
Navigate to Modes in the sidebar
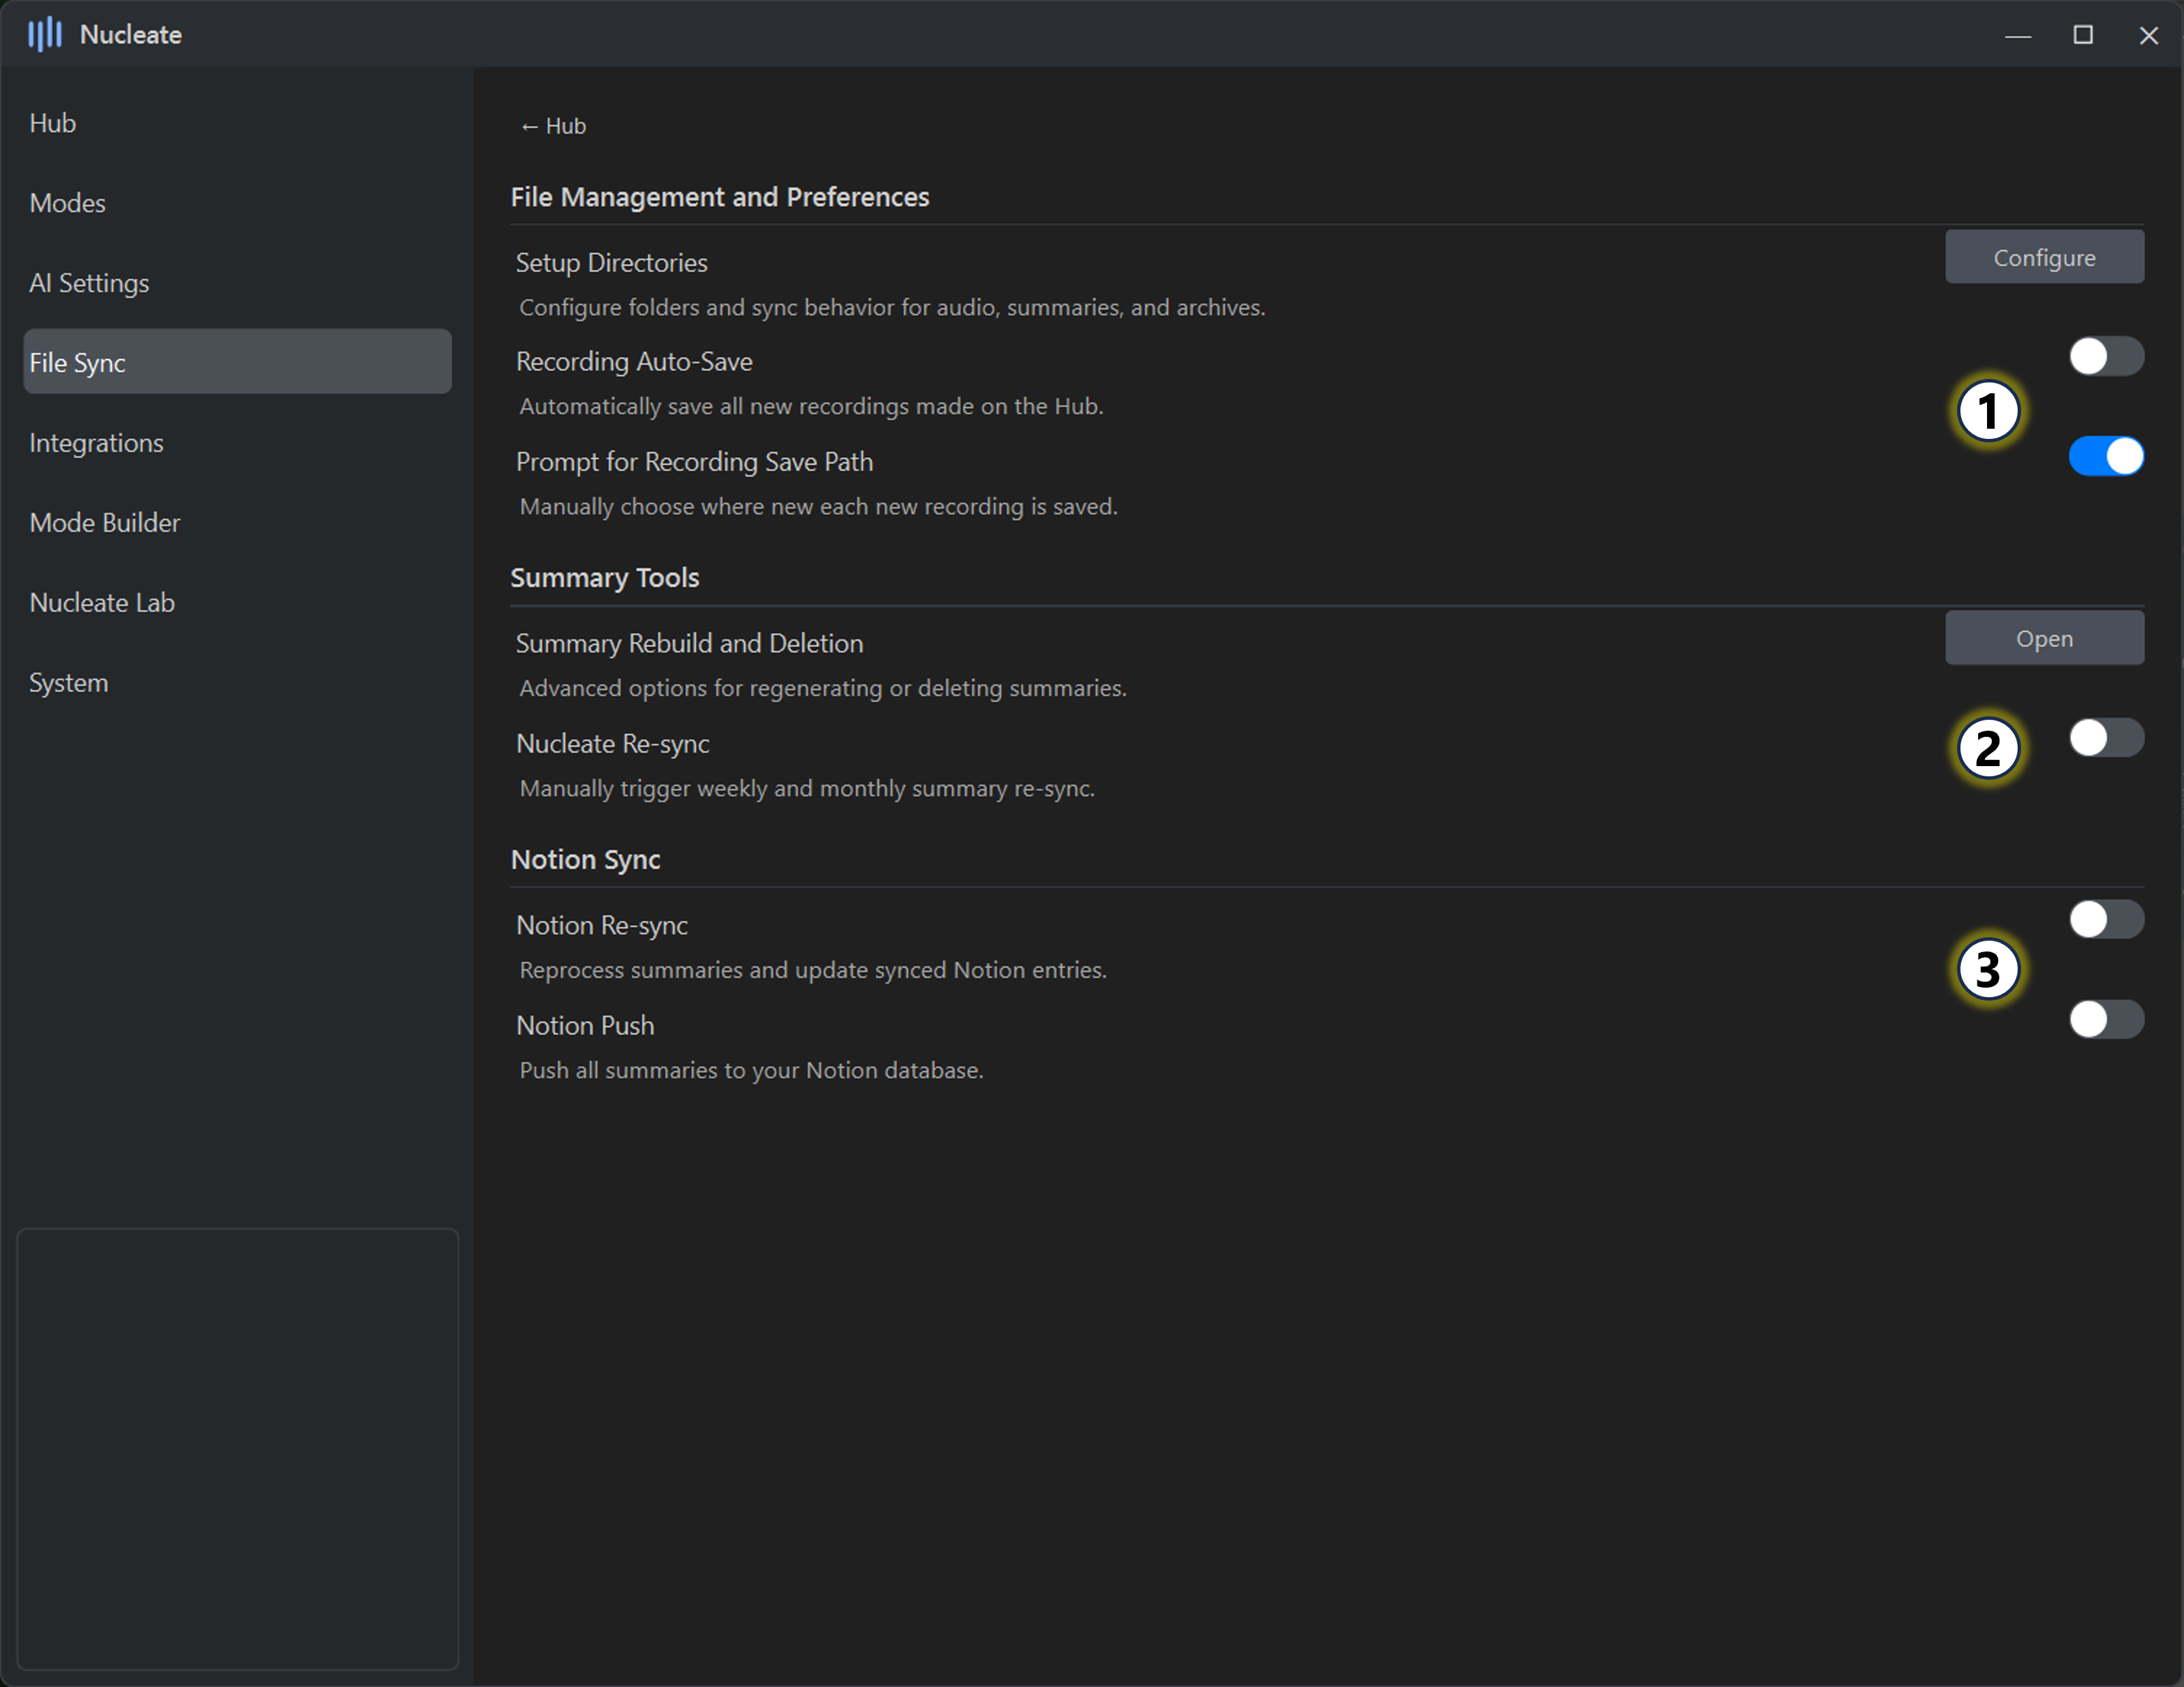[68, 203]
